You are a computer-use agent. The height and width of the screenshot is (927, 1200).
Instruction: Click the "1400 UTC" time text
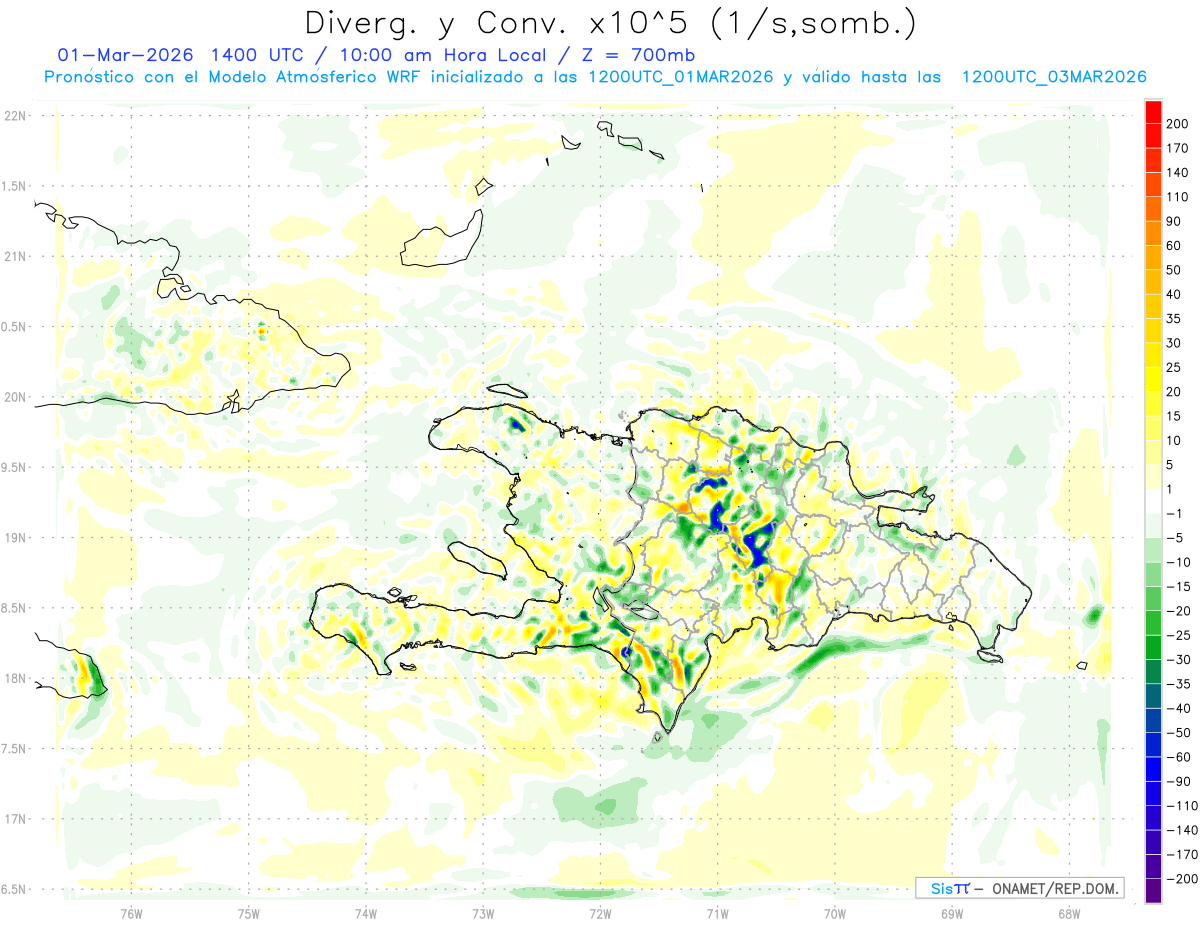(x=257, y=54)
